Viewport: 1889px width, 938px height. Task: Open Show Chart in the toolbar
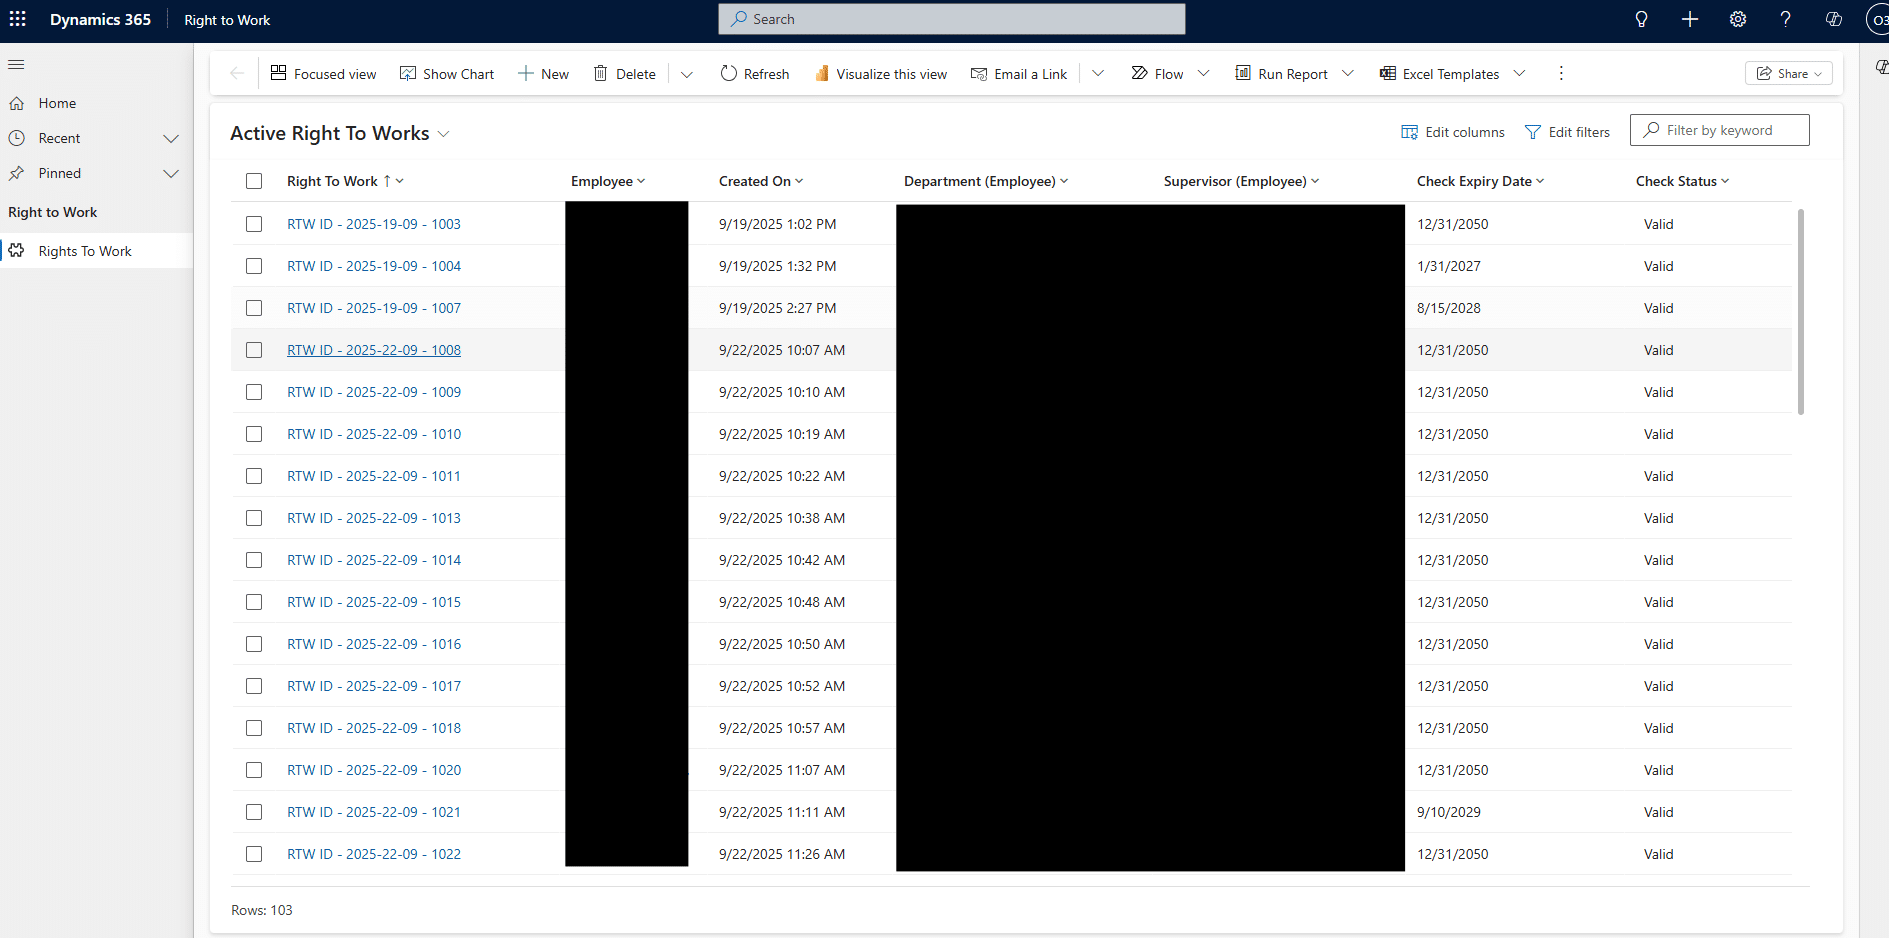click(447, 74)
